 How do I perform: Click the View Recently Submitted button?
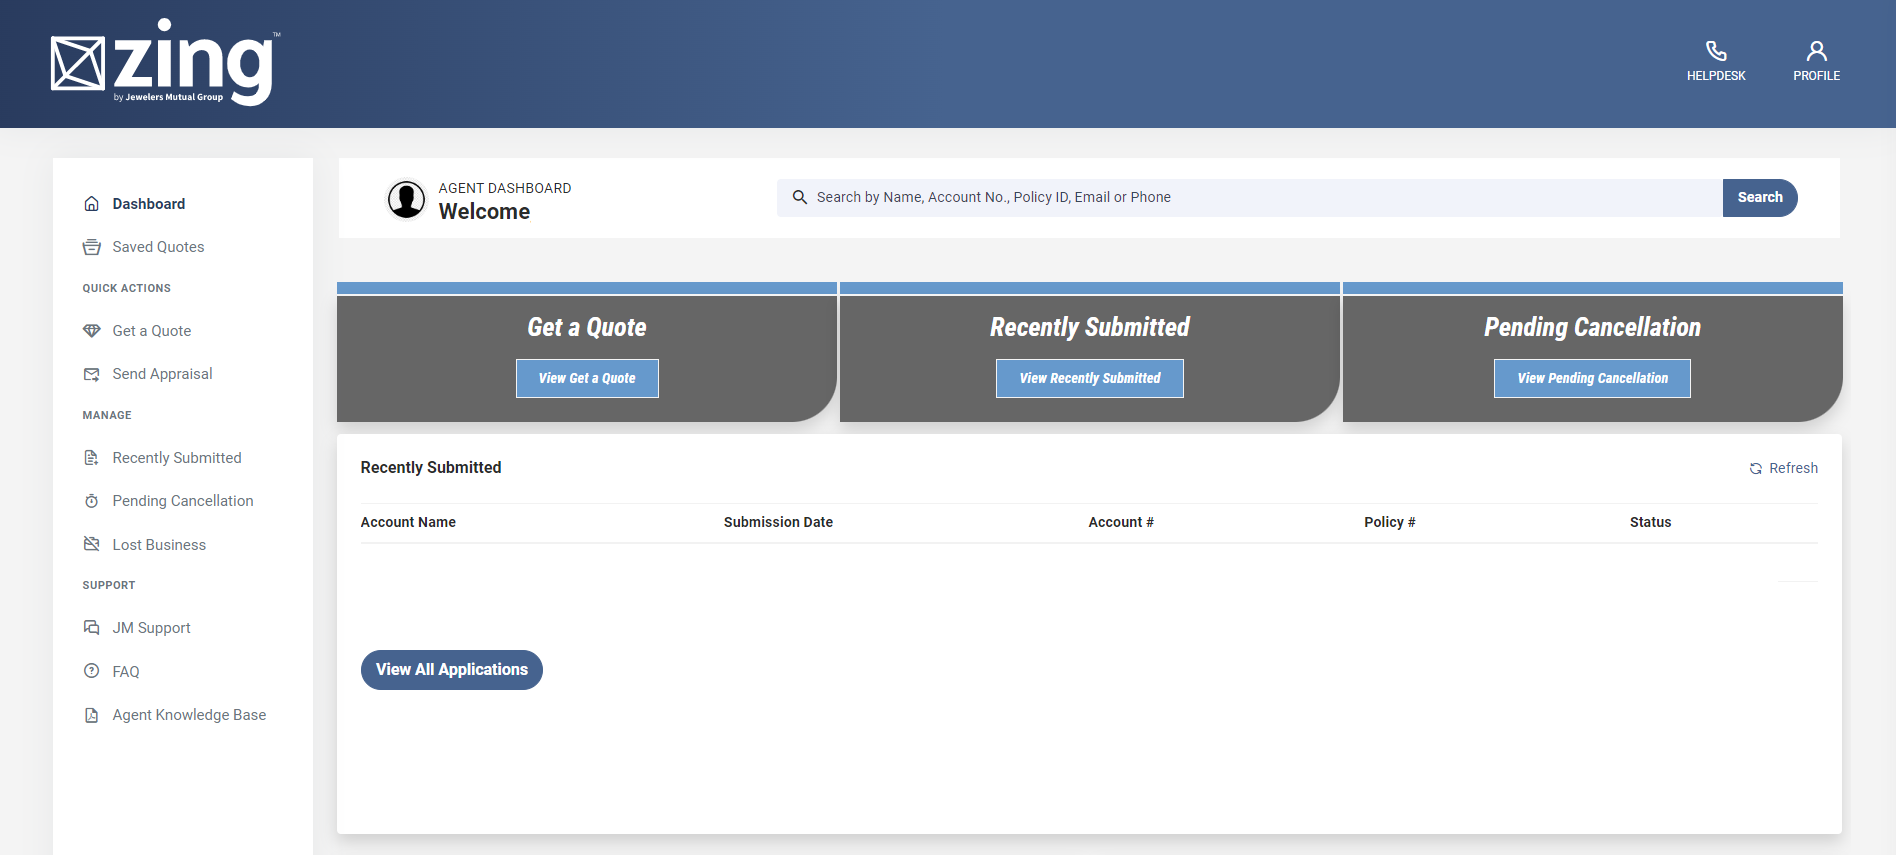tap(1090, 378)
